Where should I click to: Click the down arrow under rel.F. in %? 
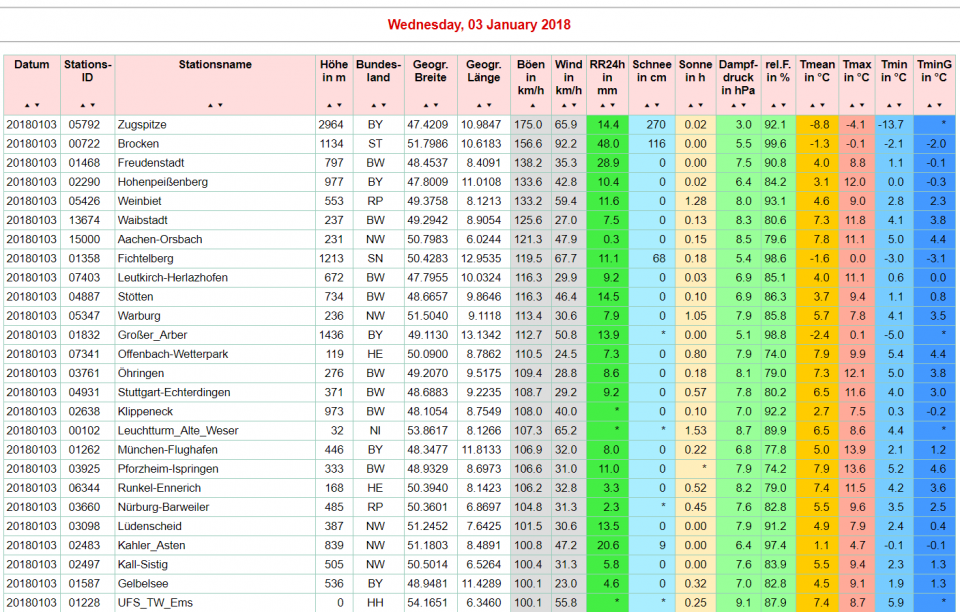(x=782, y=105)
